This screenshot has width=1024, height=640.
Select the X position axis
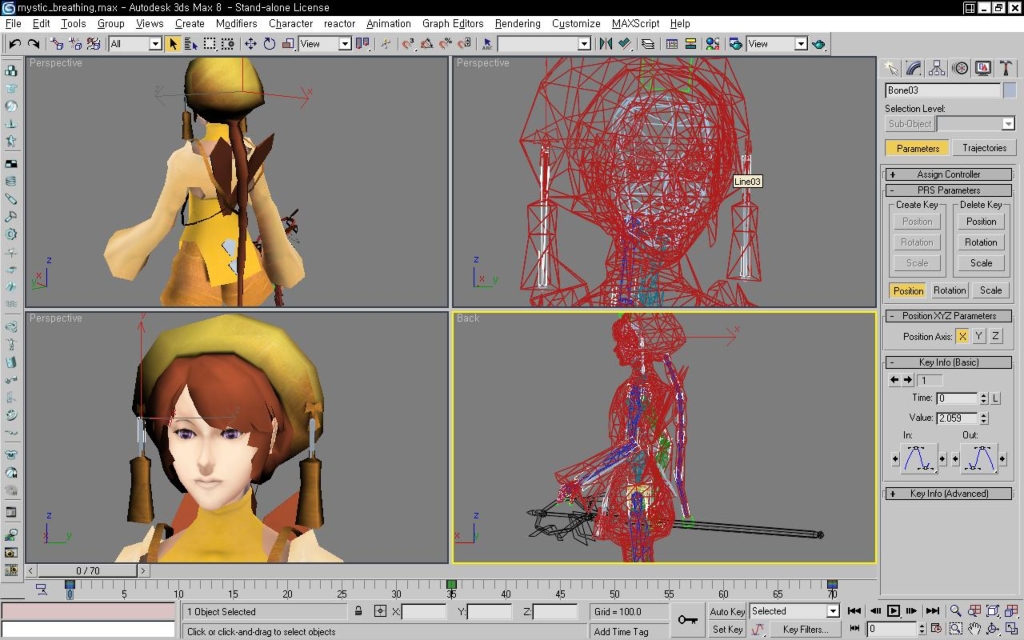pos(962,336)
